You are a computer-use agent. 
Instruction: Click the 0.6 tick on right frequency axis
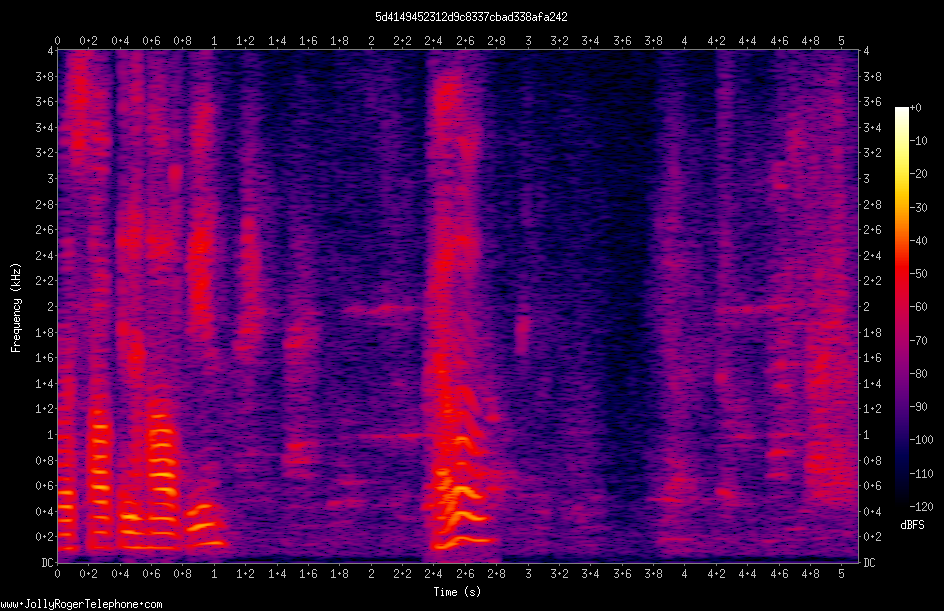[x=873, y=486]
